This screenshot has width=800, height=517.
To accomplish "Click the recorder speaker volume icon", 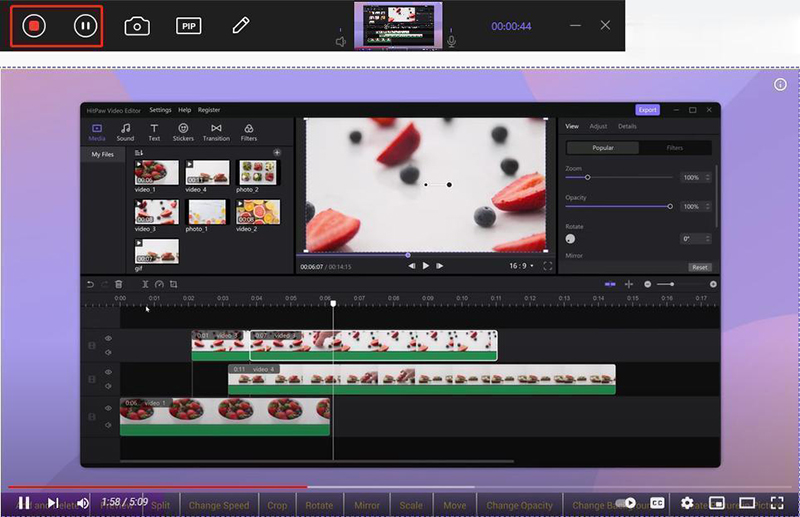I will [x=341, y=42].
